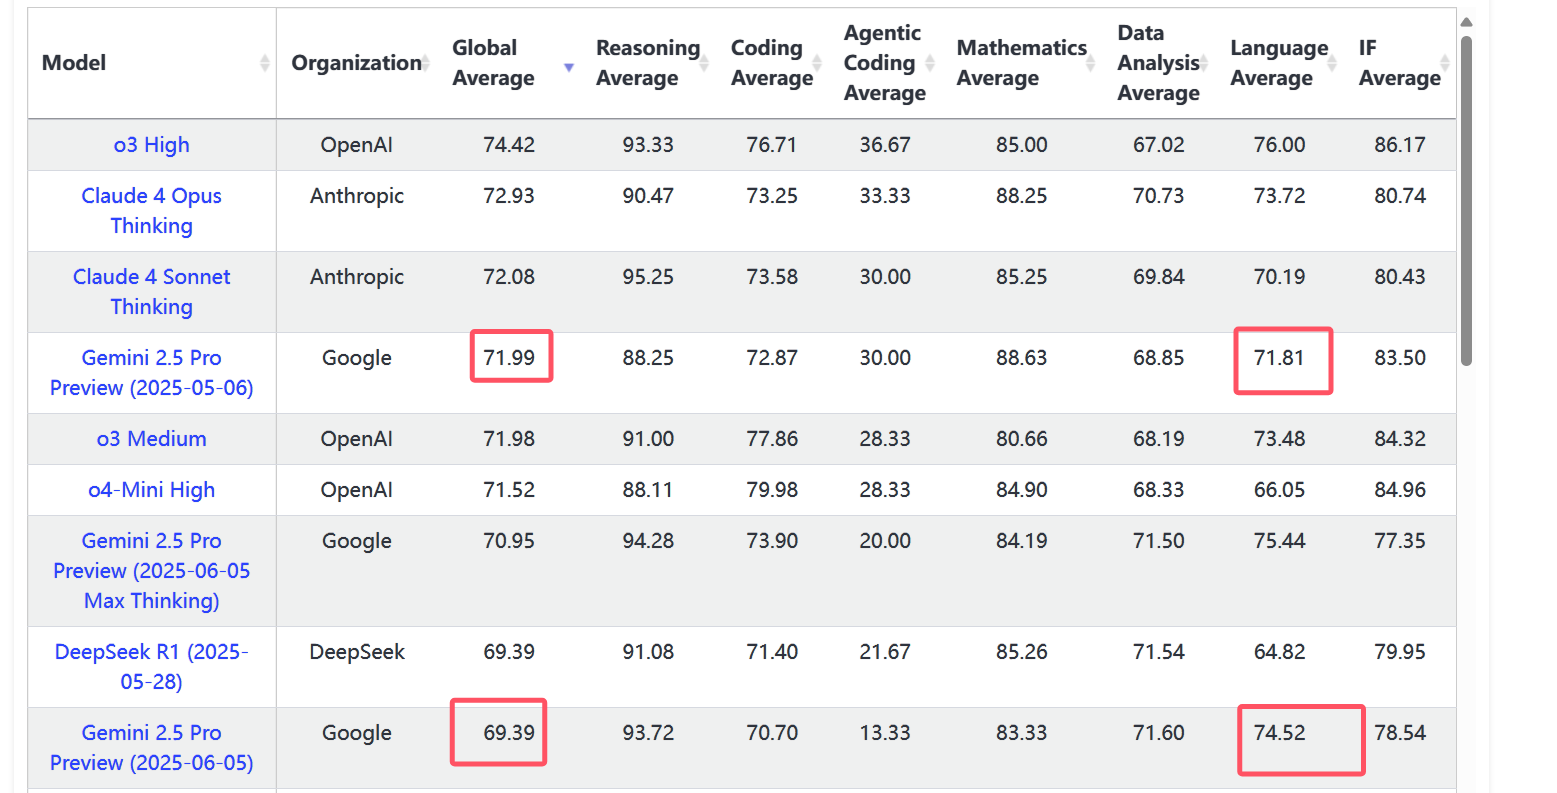Open Gemini 2.5 Pro Preview (2025-05-06) link
Image resolution: width=1557 pixels, height=793 pixels.
coord(152,373)
